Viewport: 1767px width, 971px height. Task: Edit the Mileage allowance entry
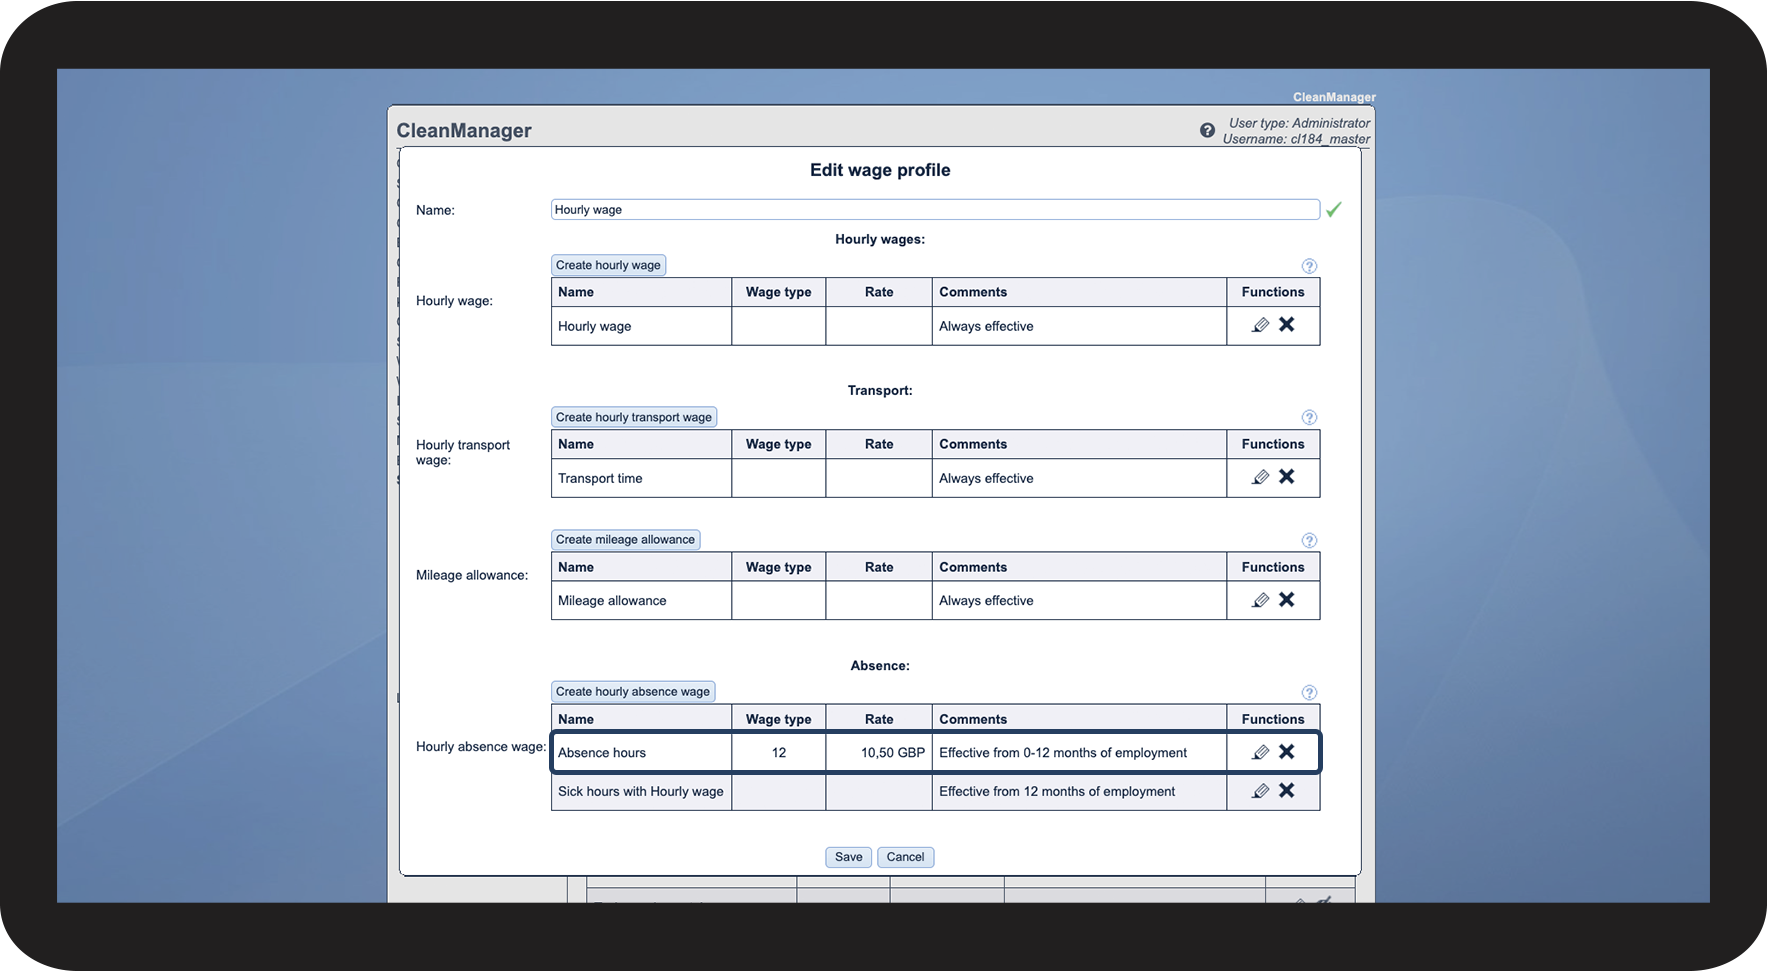point(1260,600)
